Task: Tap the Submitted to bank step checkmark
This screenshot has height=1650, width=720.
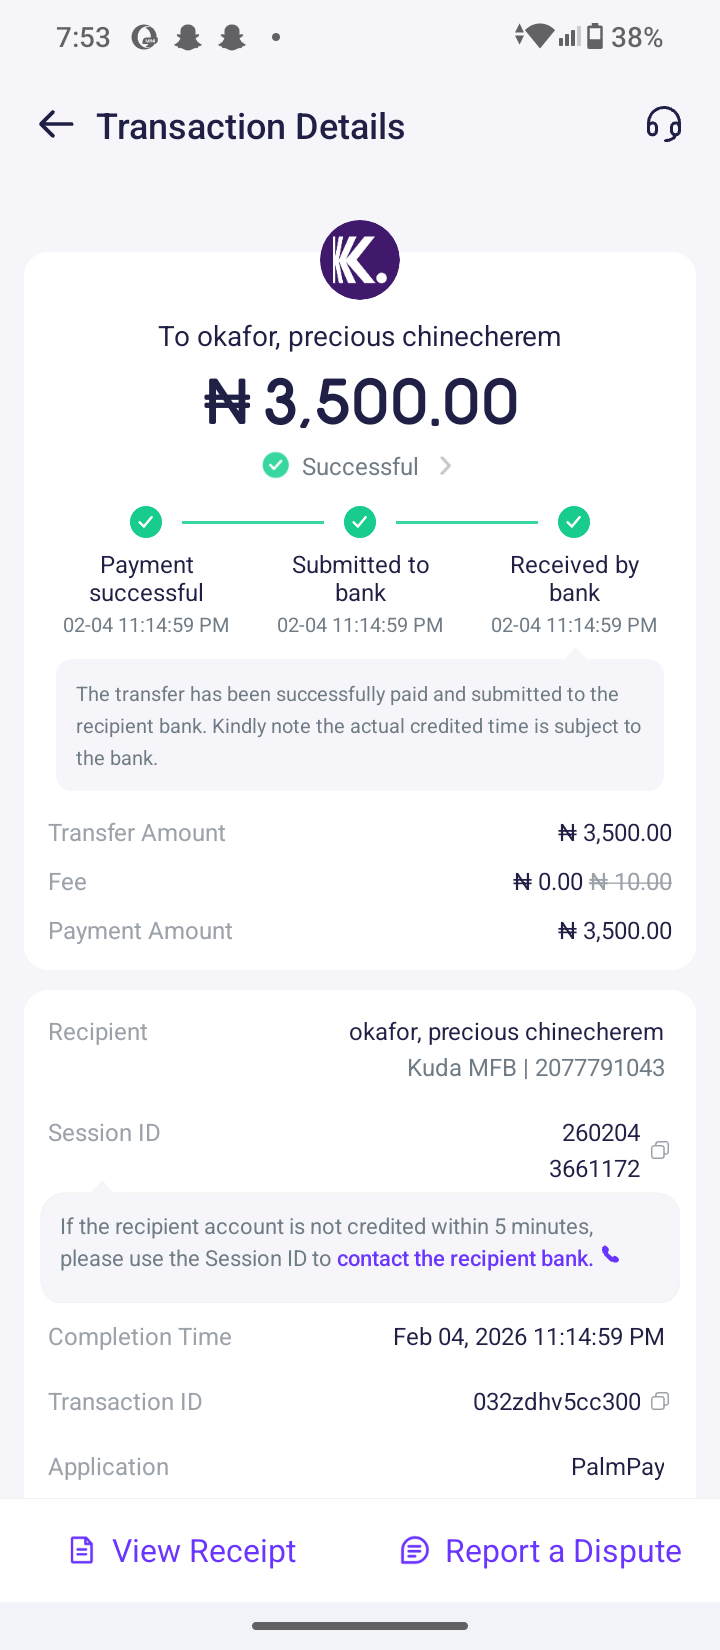Action: (x=360, y=521)
